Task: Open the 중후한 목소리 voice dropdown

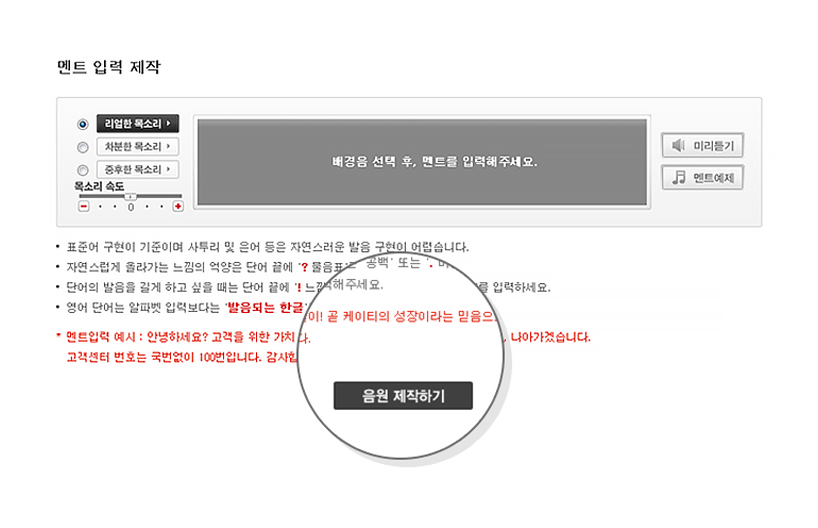Action: pos(138,170)
